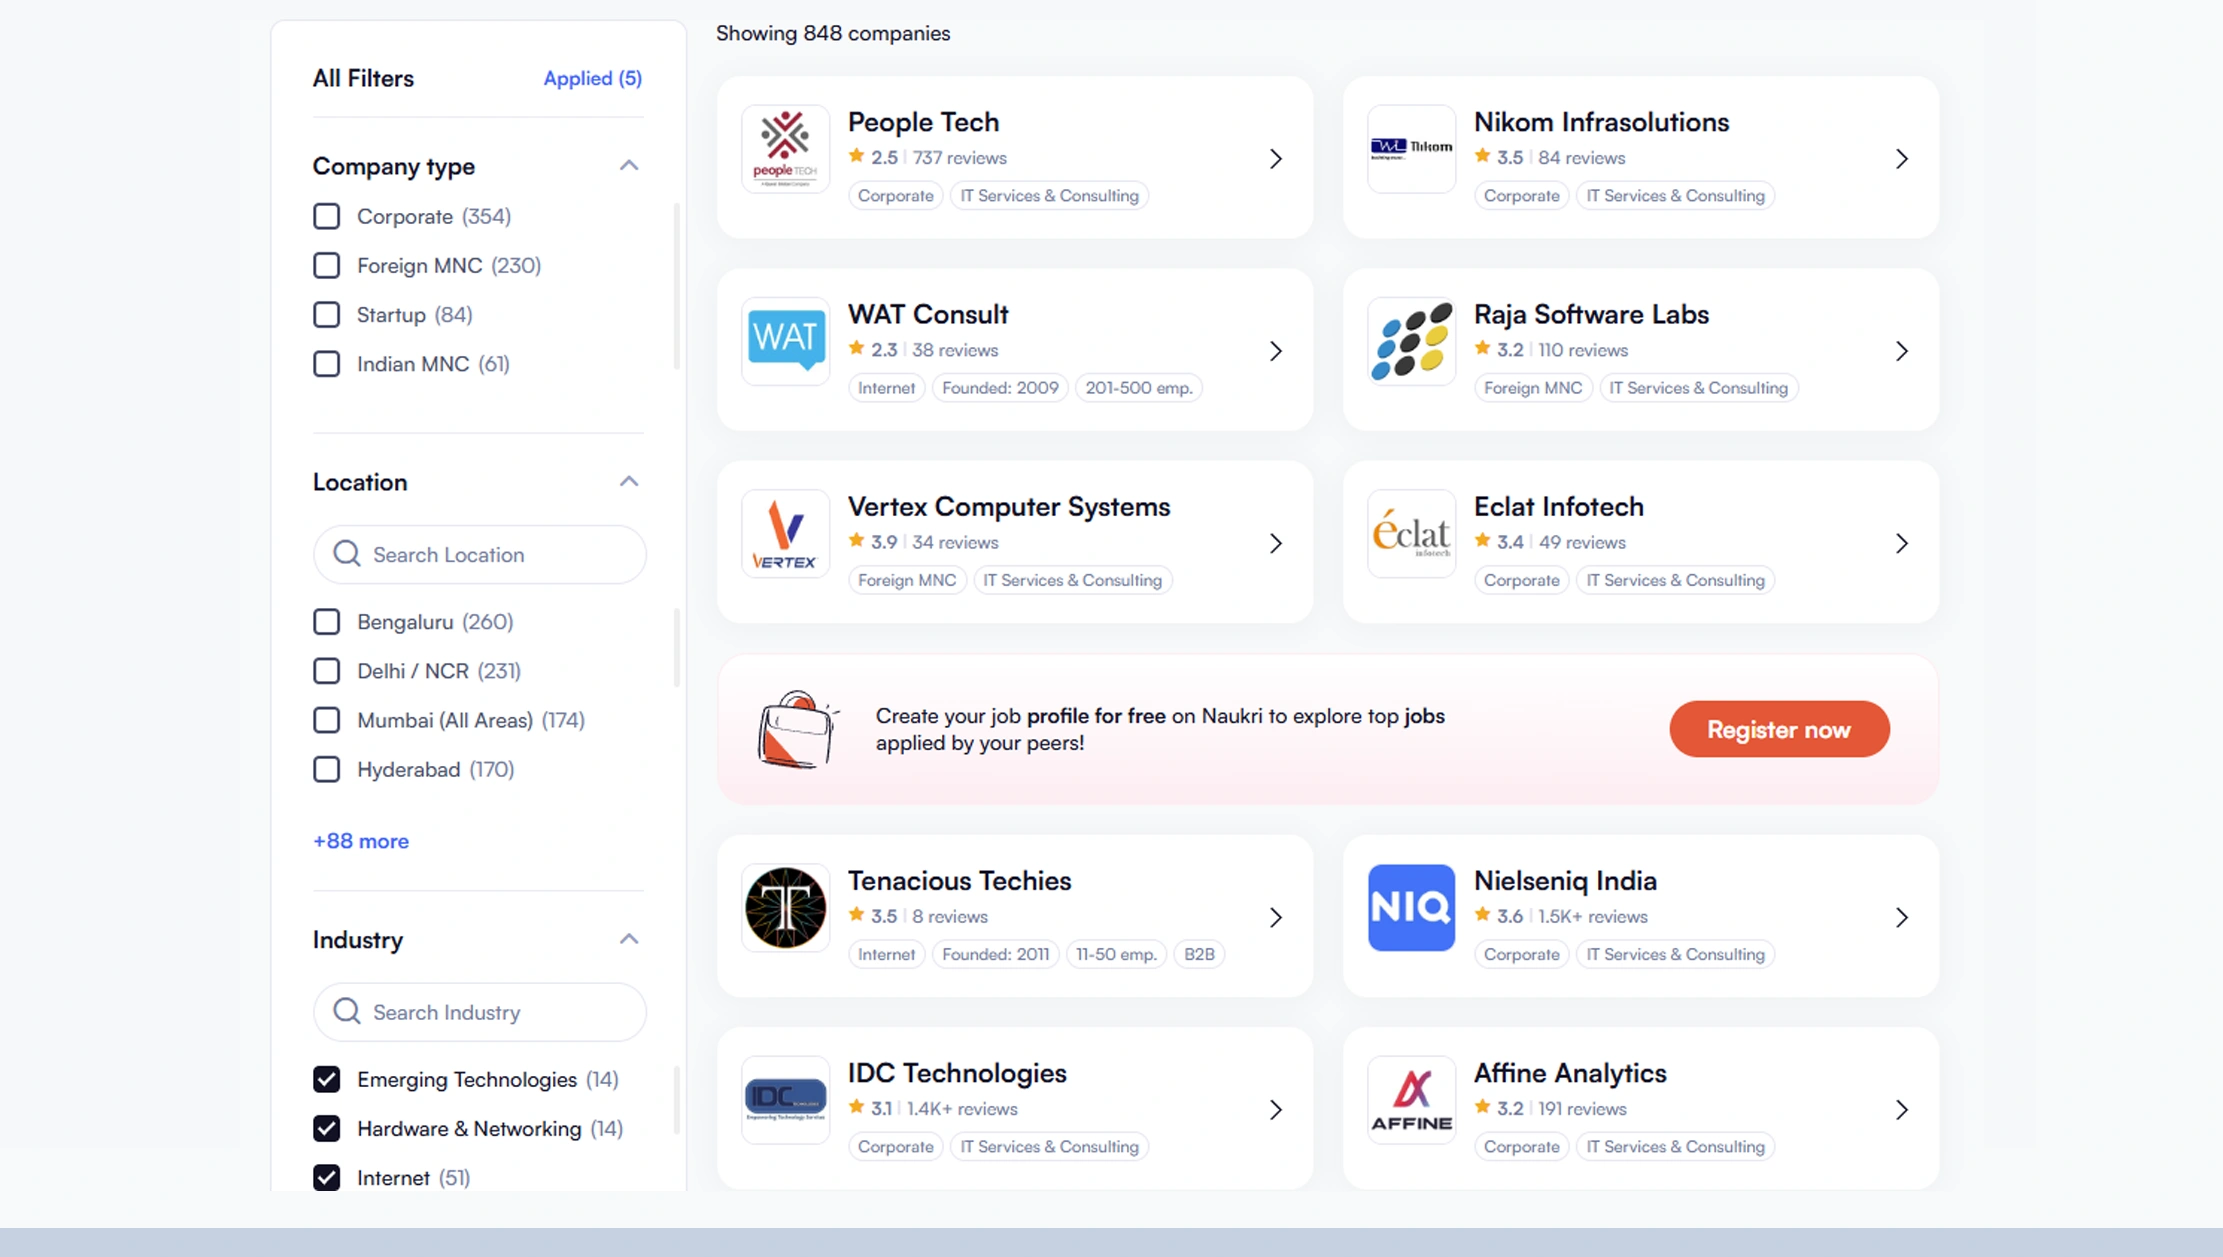Collapse the Company type filter section

pyautogui.click(x=628, y=166)
